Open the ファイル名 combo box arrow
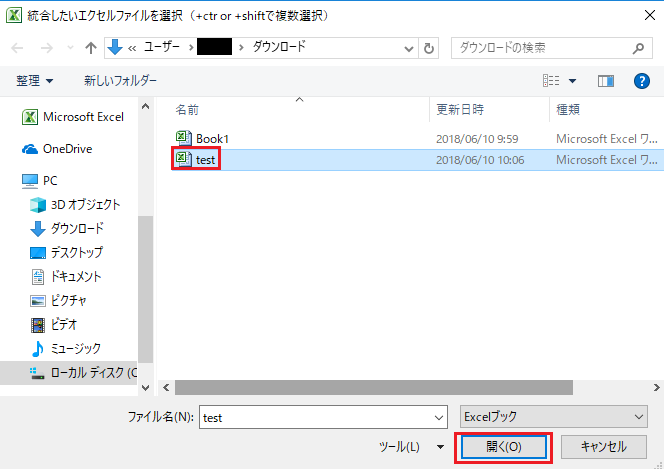This screenshot has width=664, height=469. tap(439, 418)
